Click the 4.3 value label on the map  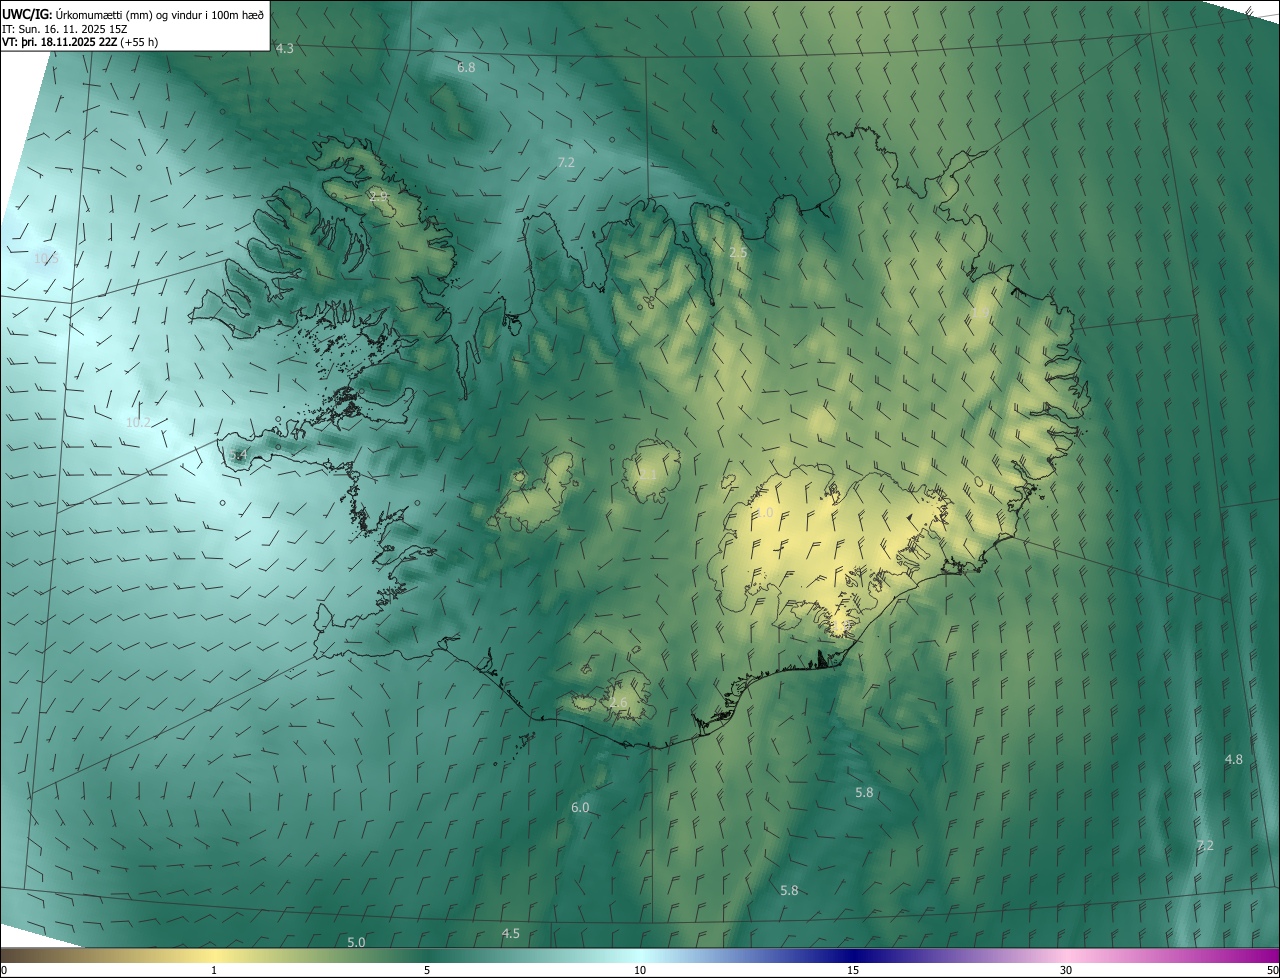click(x=285, y=49)
